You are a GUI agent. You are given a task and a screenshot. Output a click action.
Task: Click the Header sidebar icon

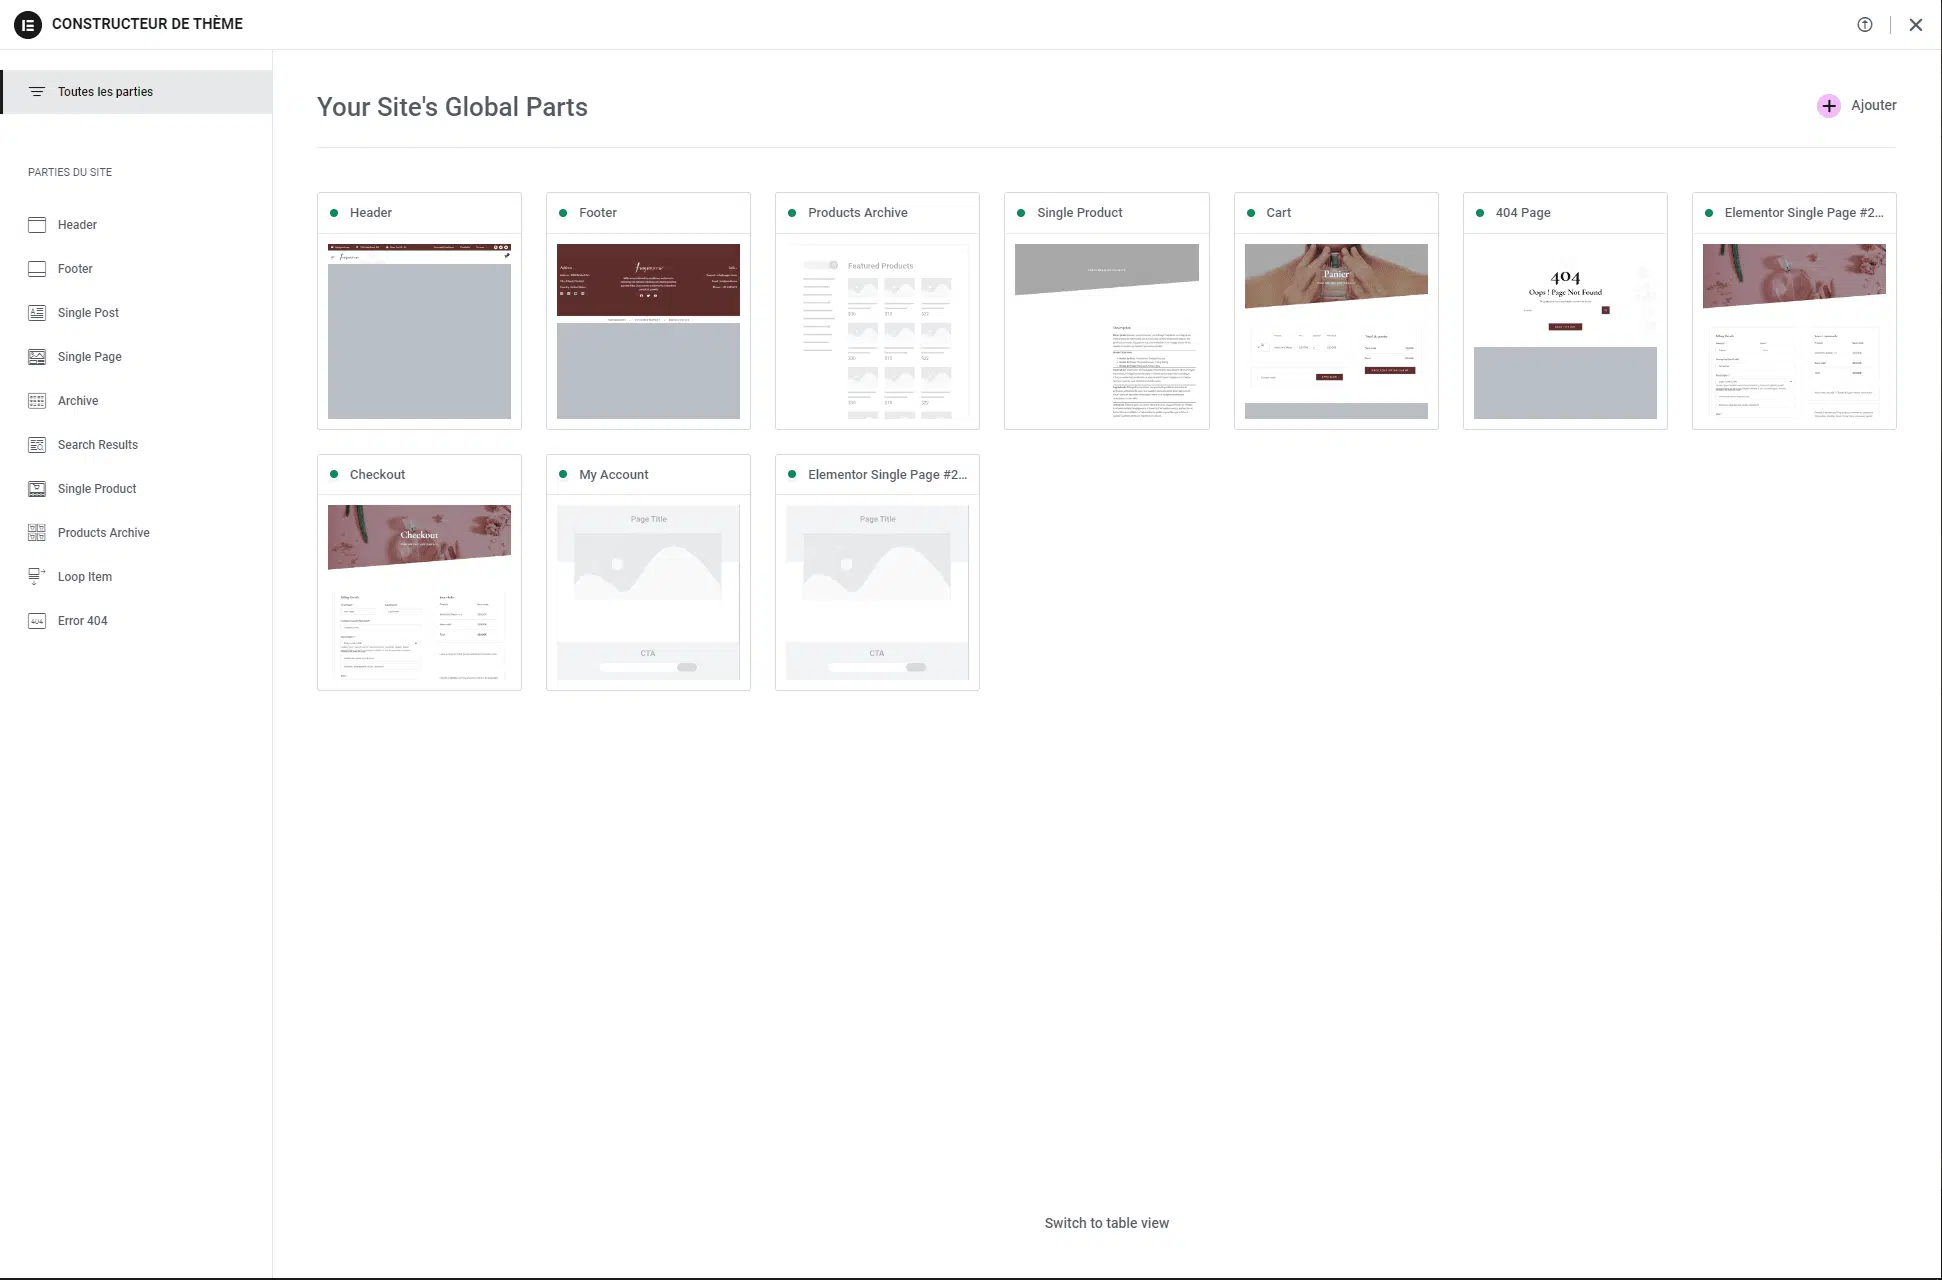coord(37,225)
